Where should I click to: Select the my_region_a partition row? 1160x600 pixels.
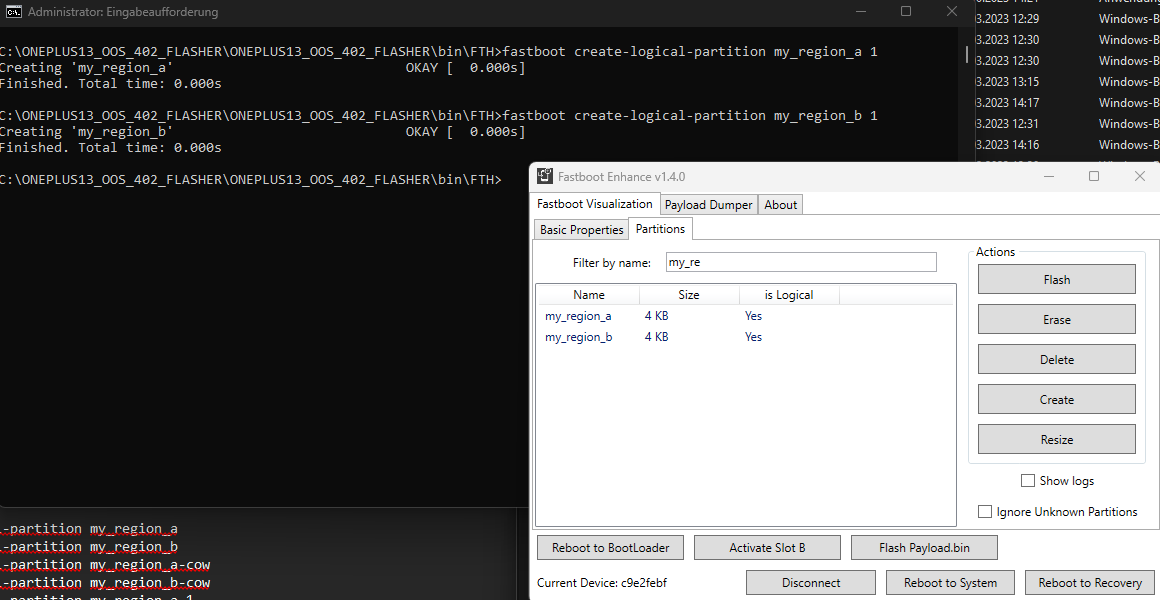pos(745,316)
